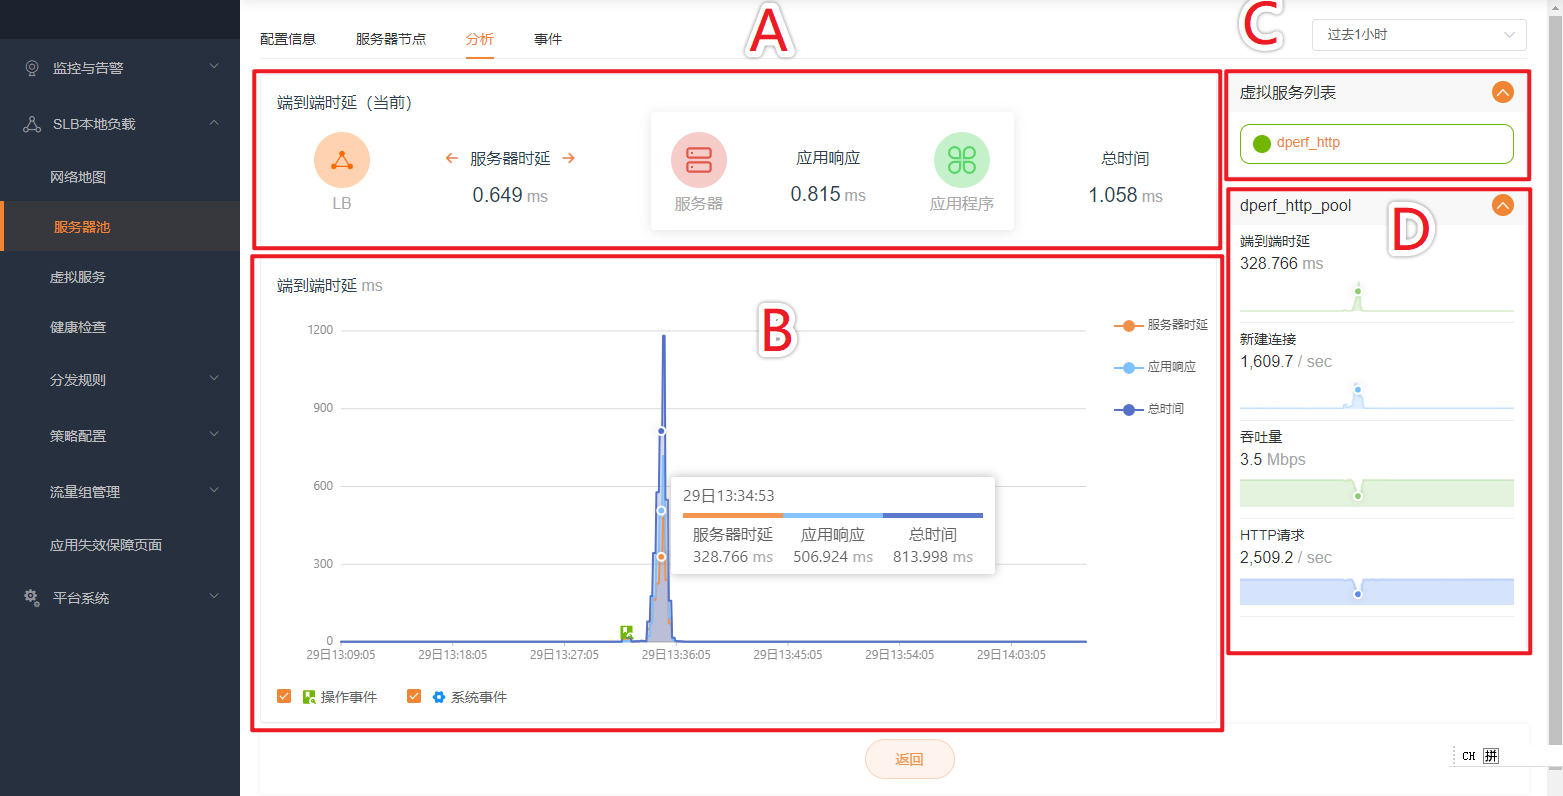Uncheck the 系统事件 checkbox
This screenshot has height=796, width=1563.
point(414,696)
